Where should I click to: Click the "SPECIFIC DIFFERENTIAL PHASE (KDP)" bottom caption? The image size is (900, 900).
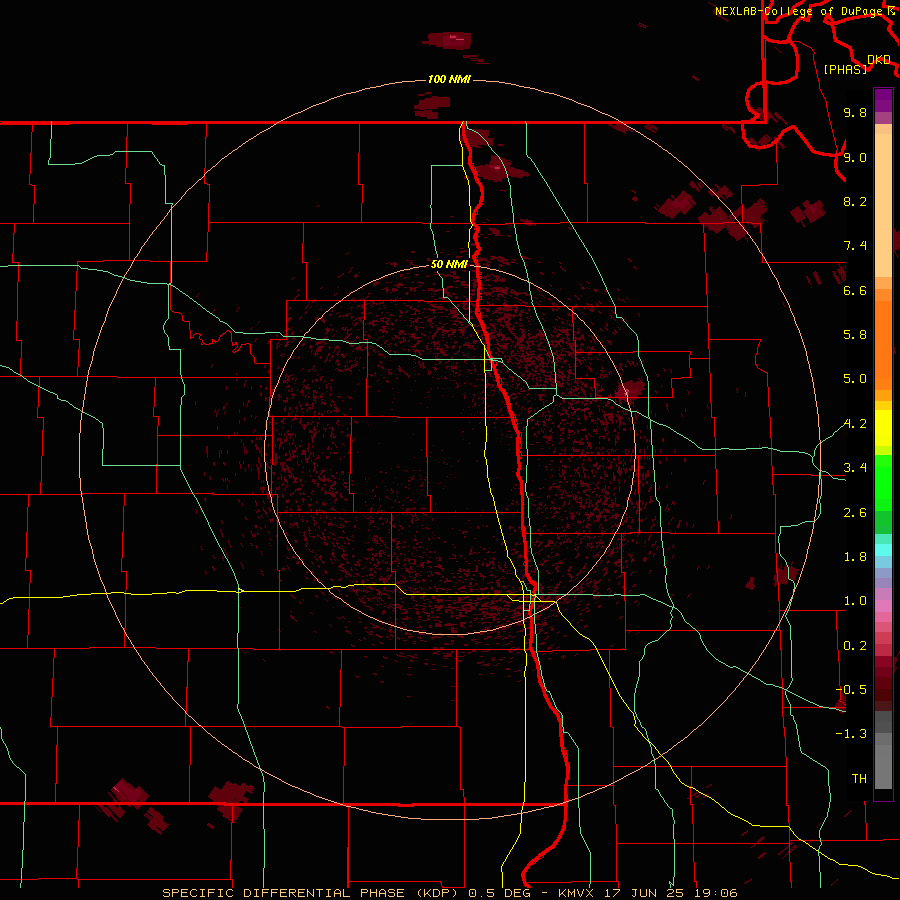pyautogui.click(x=310, y=893)
